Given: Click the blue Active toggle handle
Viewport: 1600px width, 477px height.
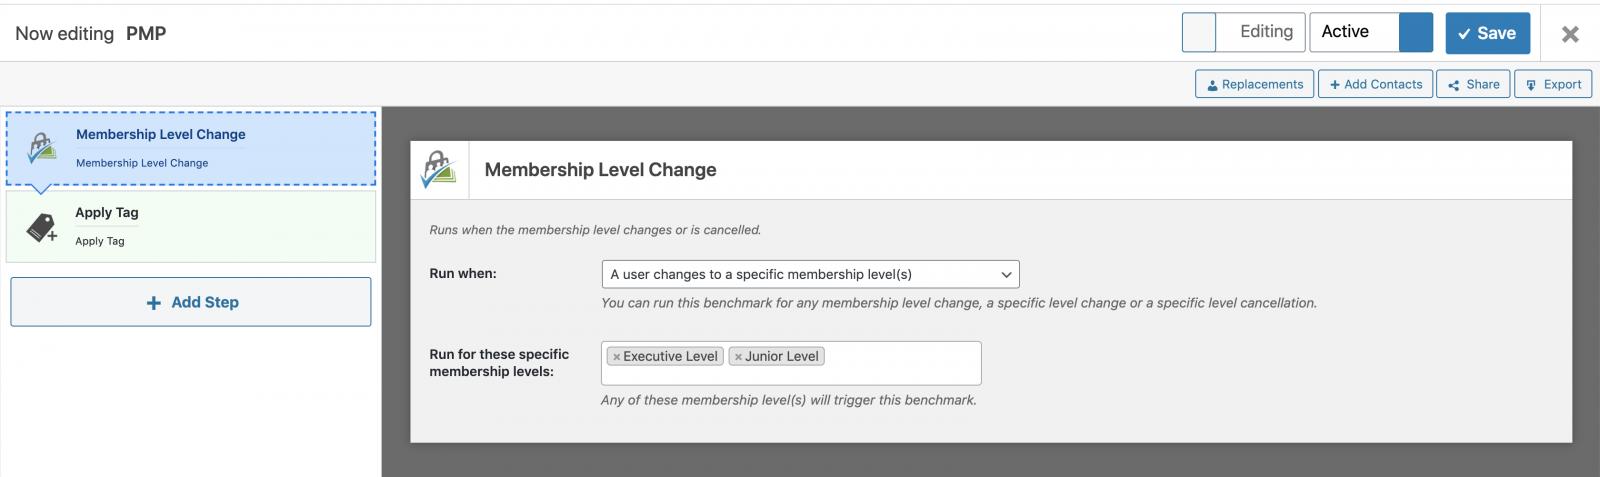Looking at the screenshot, I should (x=1416, y=32).
